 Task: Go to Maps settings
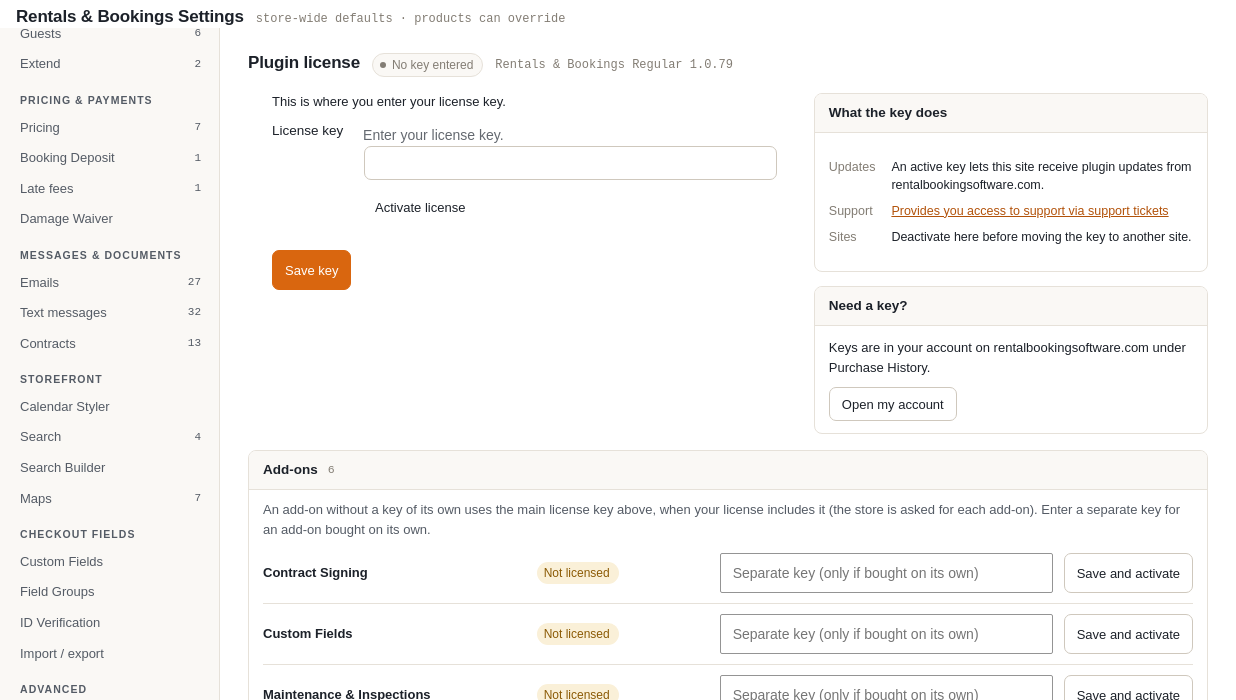pos(110,499)
